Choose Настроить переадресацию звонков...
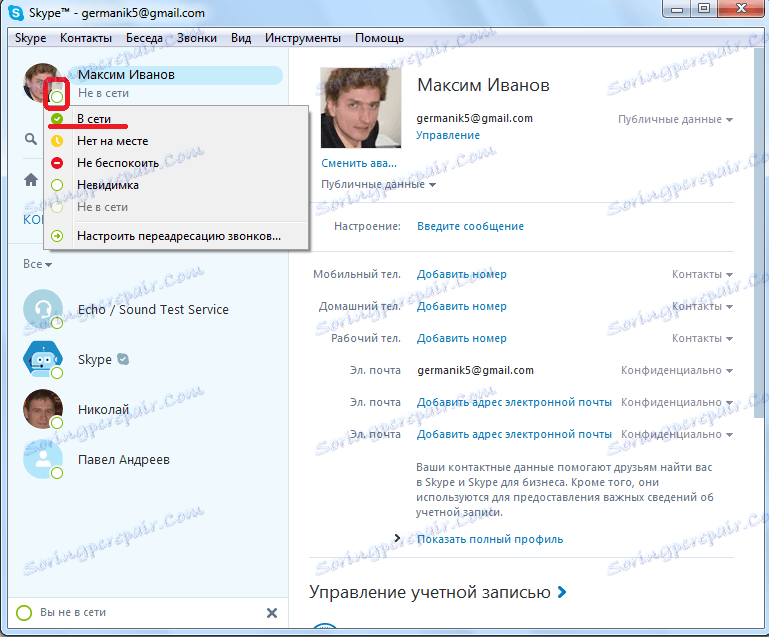The image size is (769, 637). (x=176, y=236)
